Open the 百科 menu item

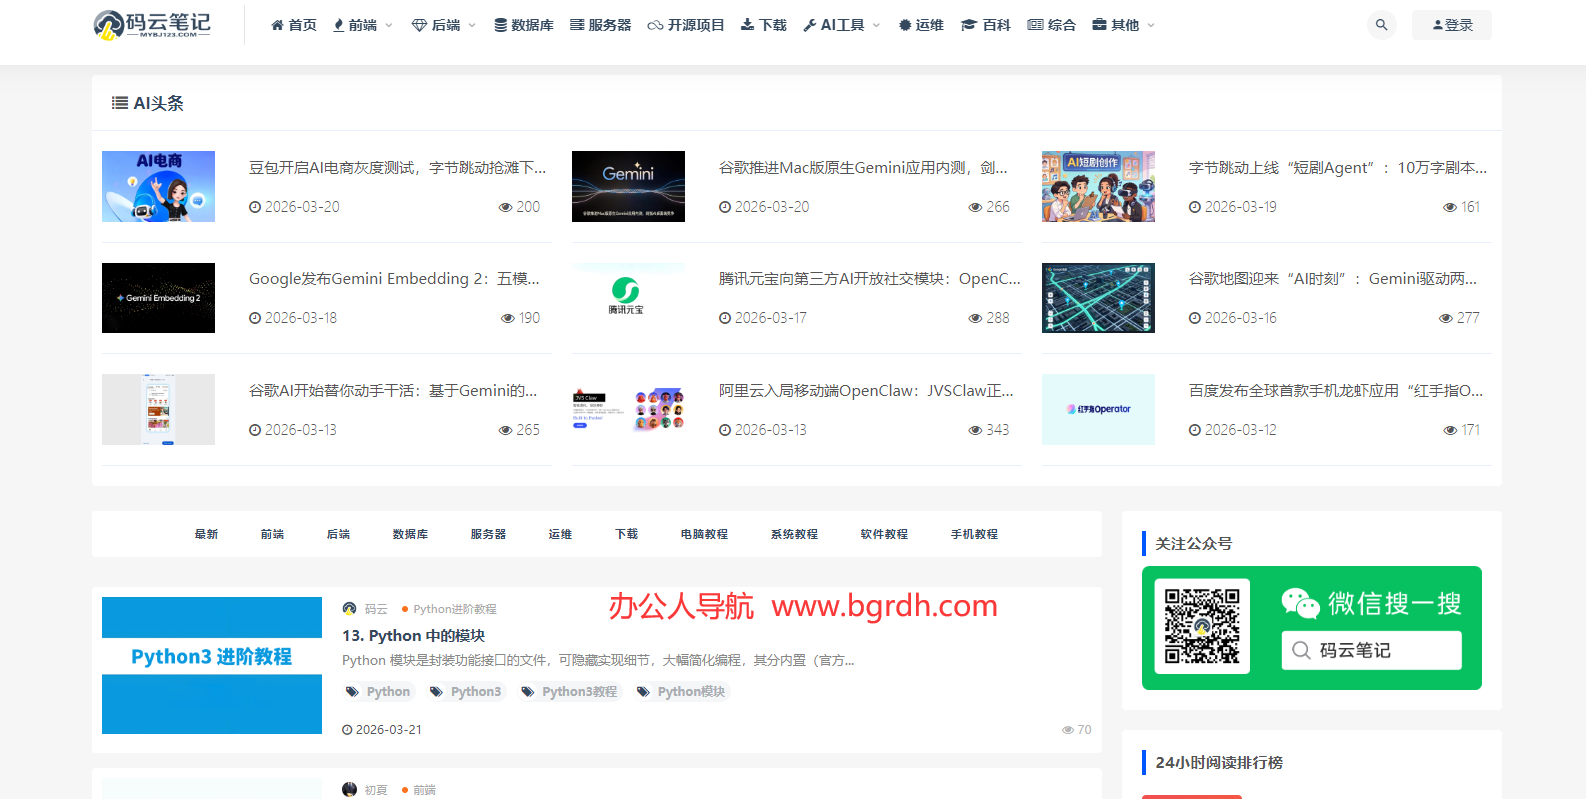986,25
